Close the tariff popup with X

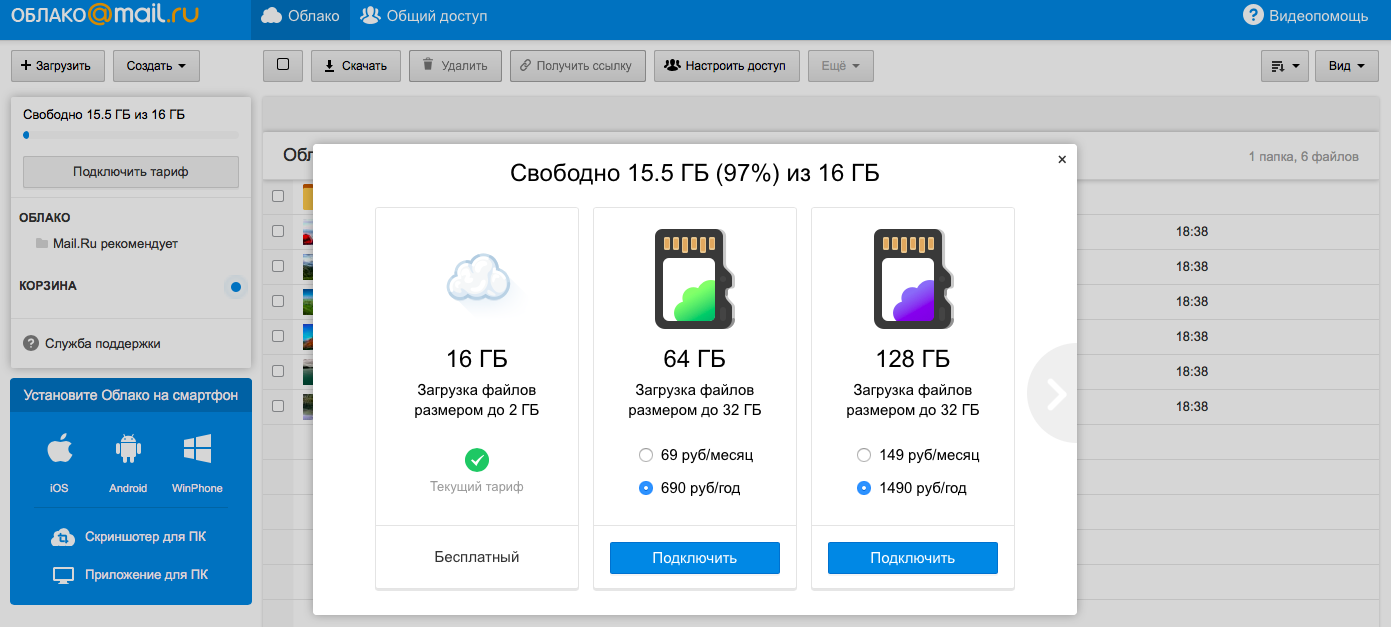(1062, 159)
